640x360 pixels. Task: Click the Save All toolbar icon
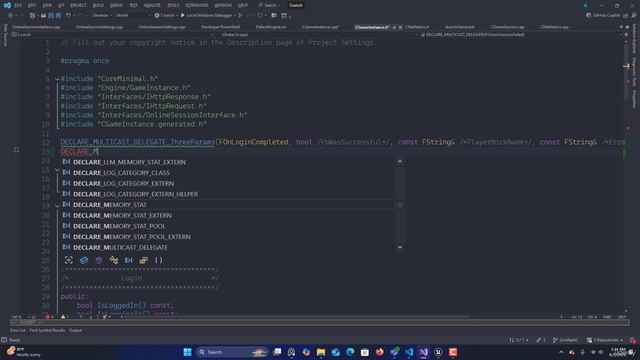click(58, 16)
